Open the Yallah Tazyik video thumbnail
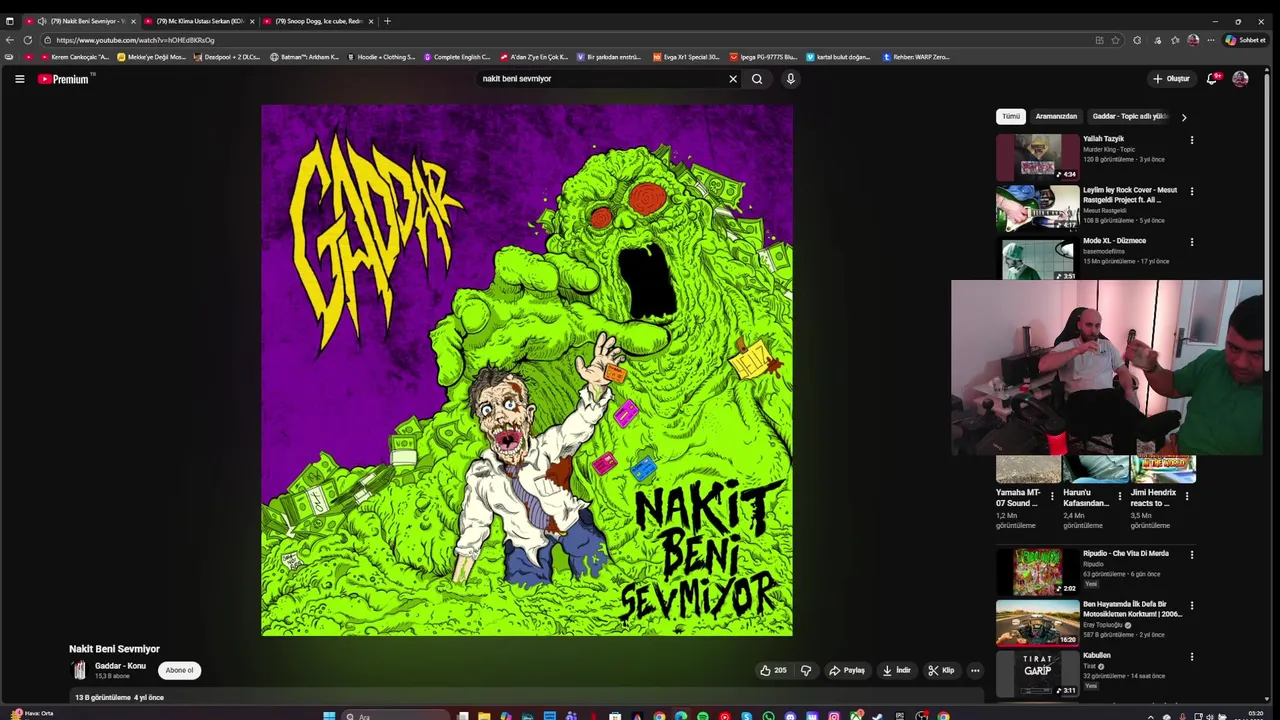Viewport: 1280px width, 720px height. [x=1037, y=157]
